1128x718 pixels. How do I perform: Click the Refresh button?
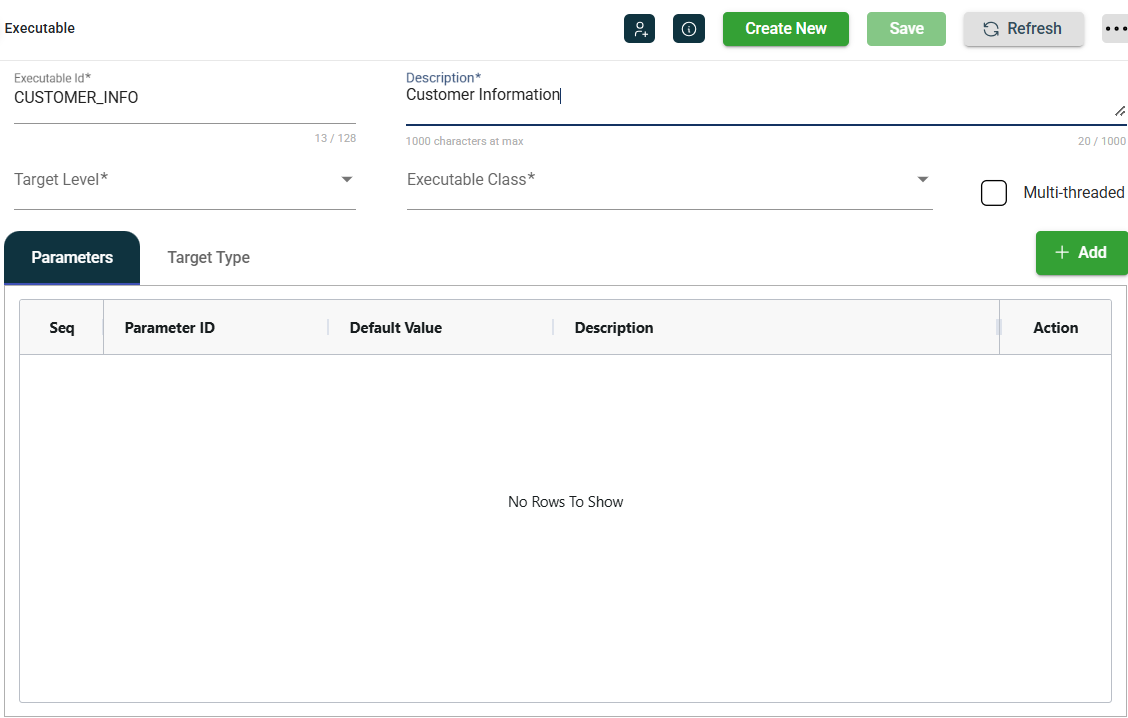(1023, 29)
